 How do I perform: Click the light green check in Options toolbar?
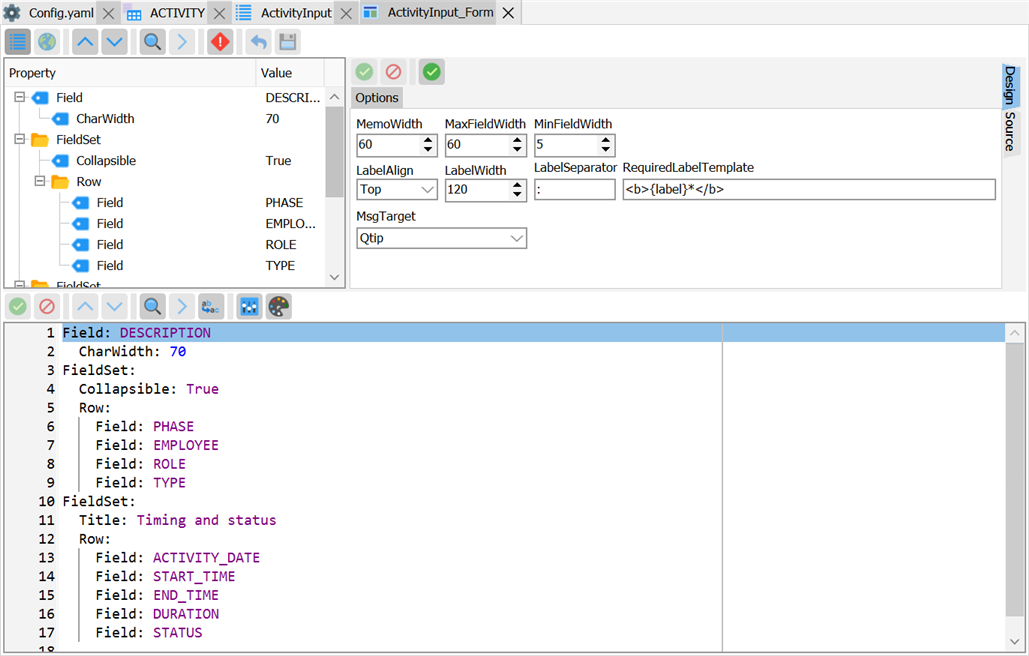click(364, 72)
